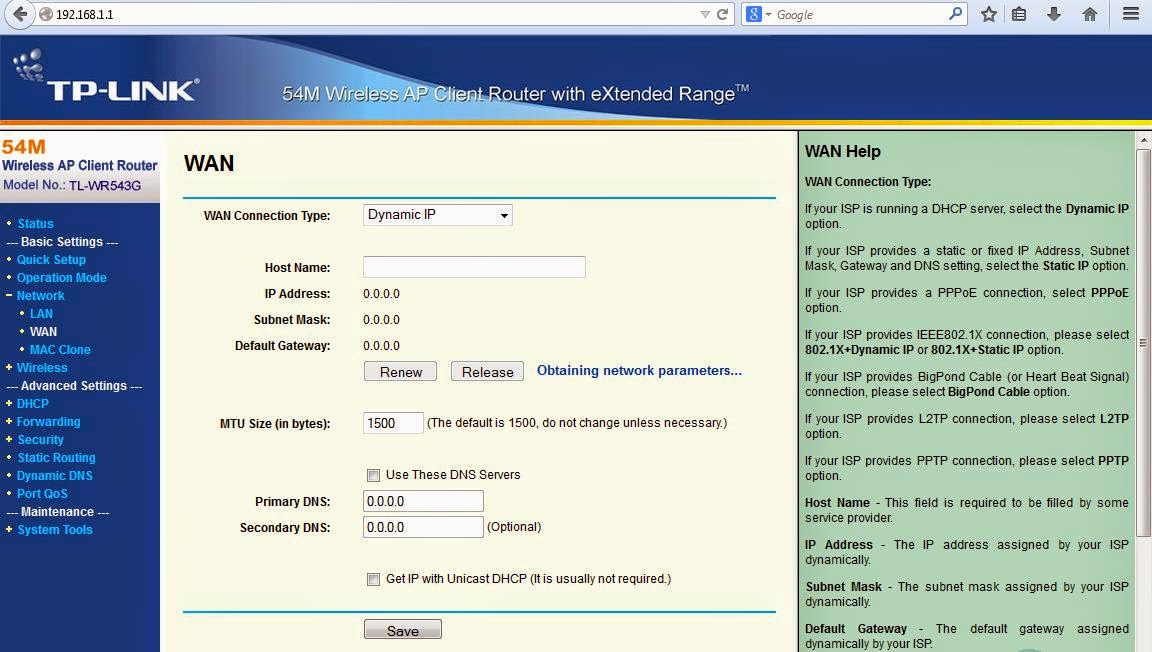Click inside the Host Name field

tap(473, 267)
